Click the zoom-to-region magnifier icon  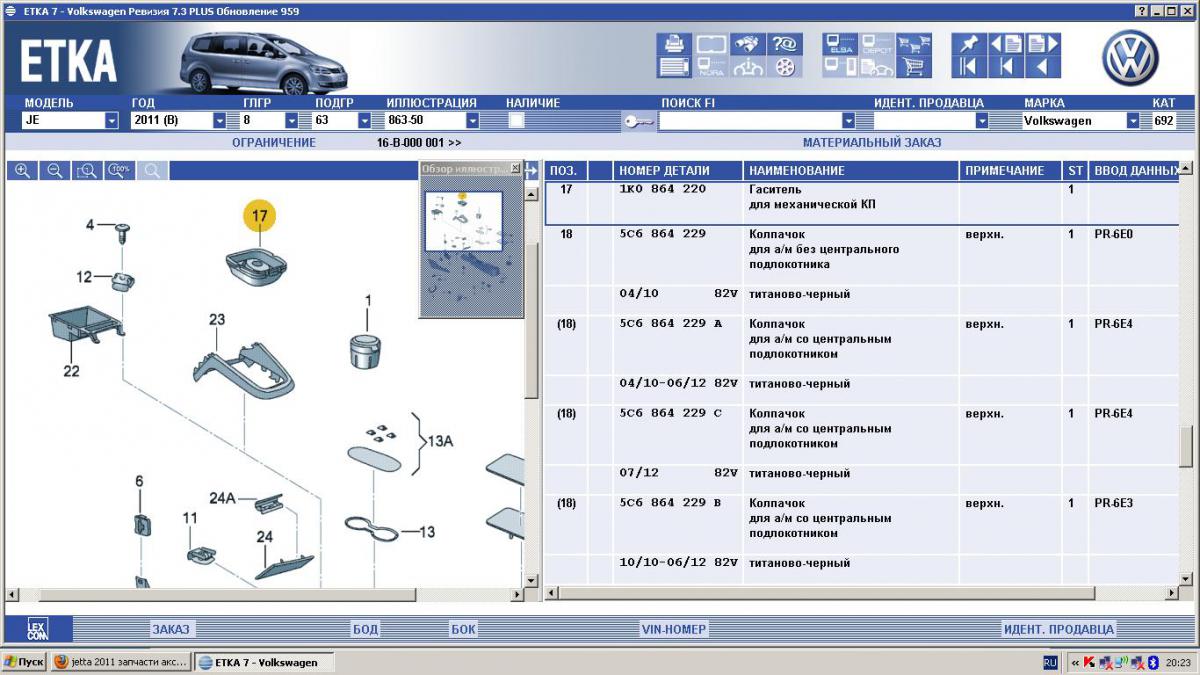pos(87,171)
